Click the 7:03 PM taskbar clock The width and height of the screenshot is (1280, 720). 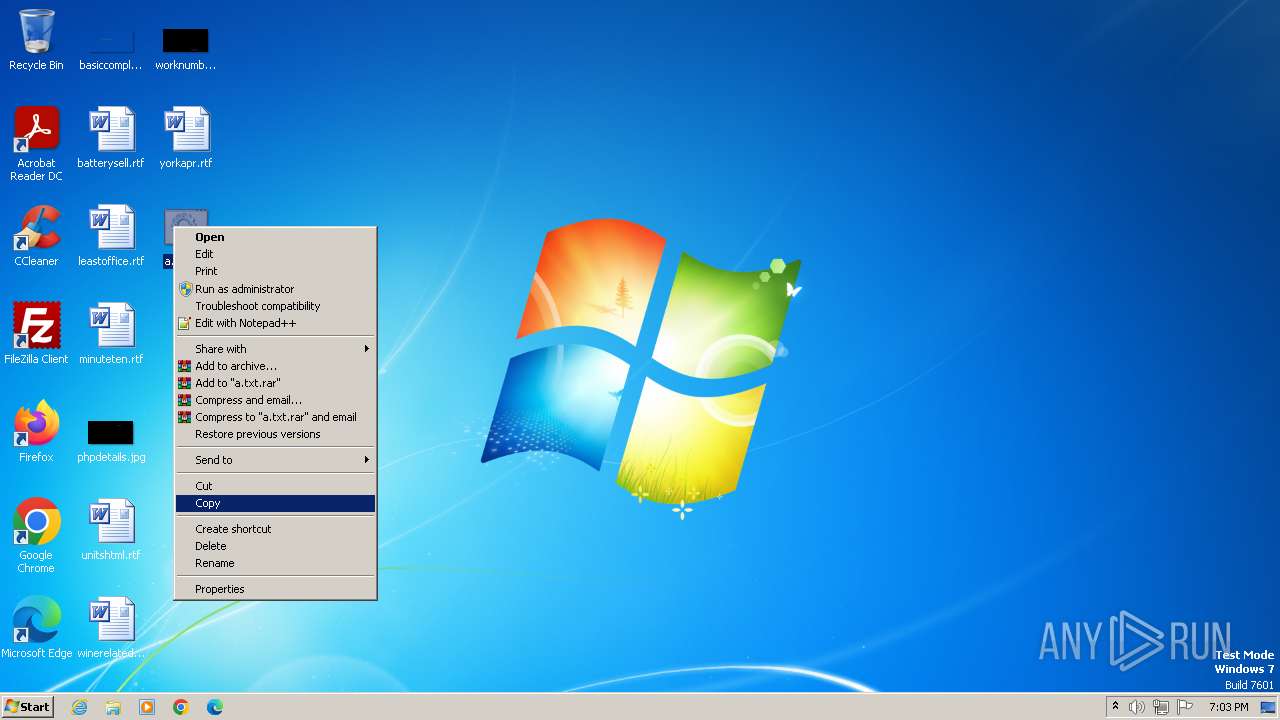(x=1228, y=707)
